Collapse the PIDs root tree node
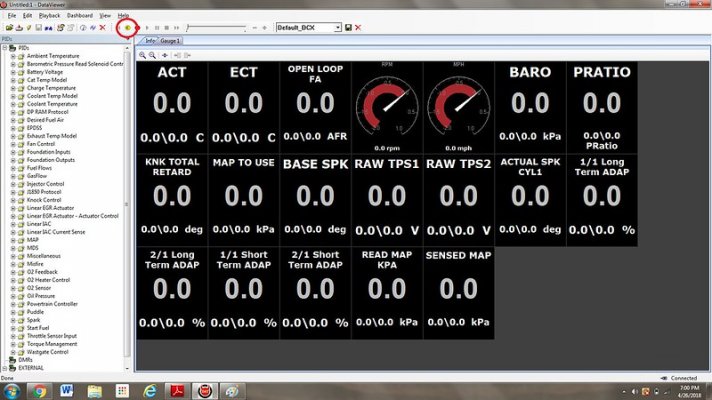This screenshot has width=712, height=400. pos(5,48)
